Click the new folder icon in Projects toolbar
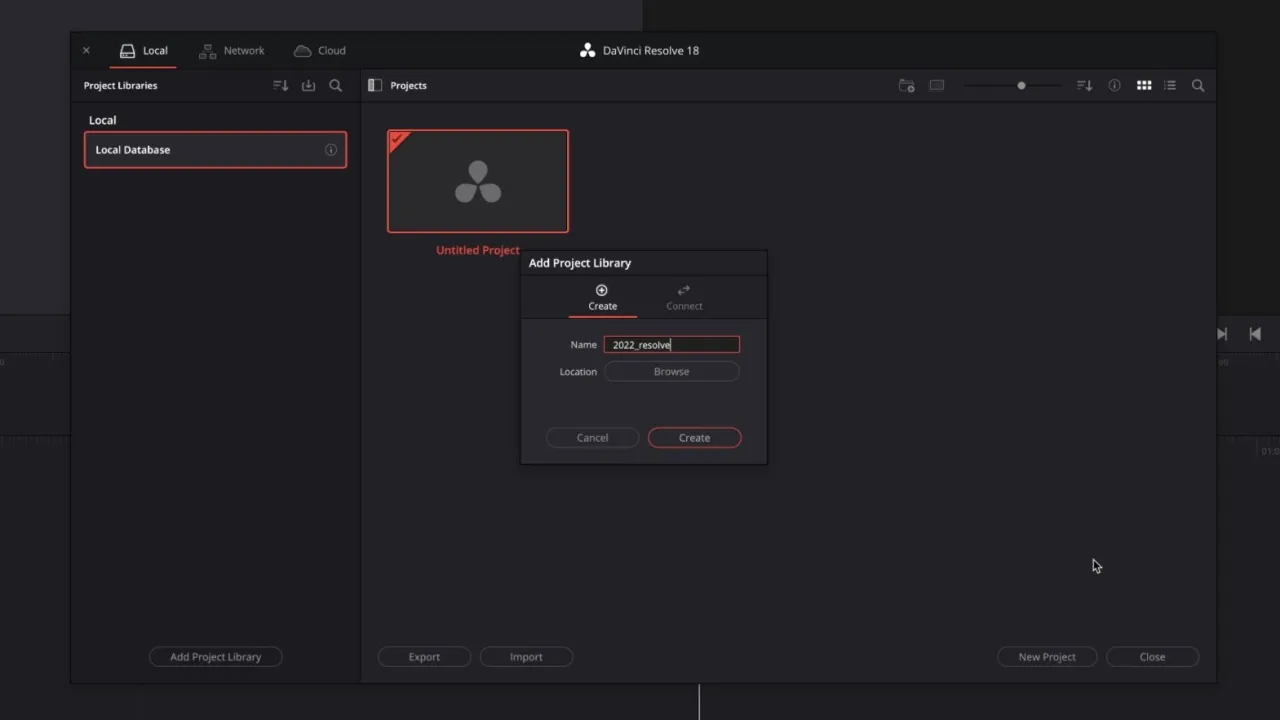 [x=906, y=85]
